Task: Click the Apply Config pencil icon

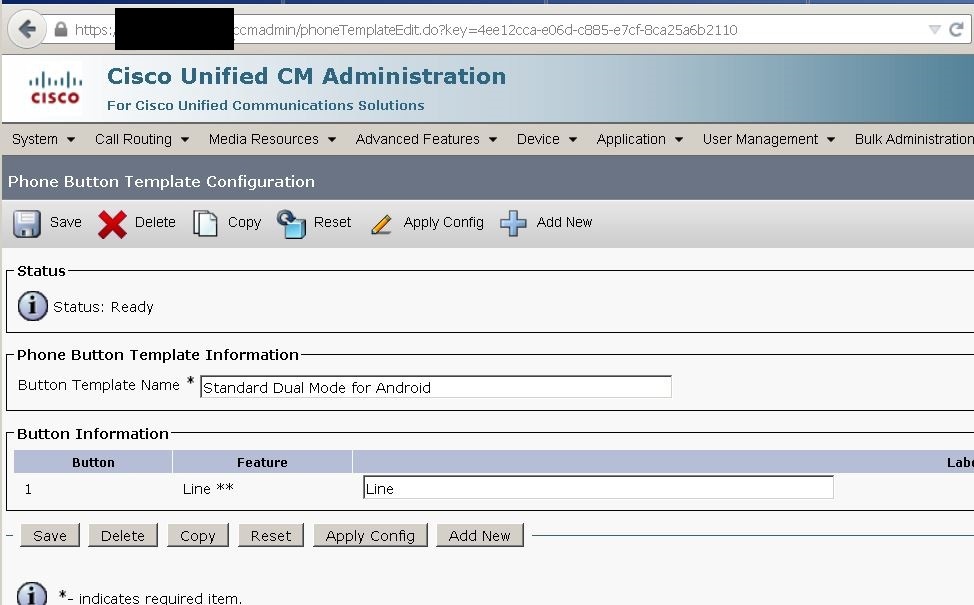Action: (381, 222)
